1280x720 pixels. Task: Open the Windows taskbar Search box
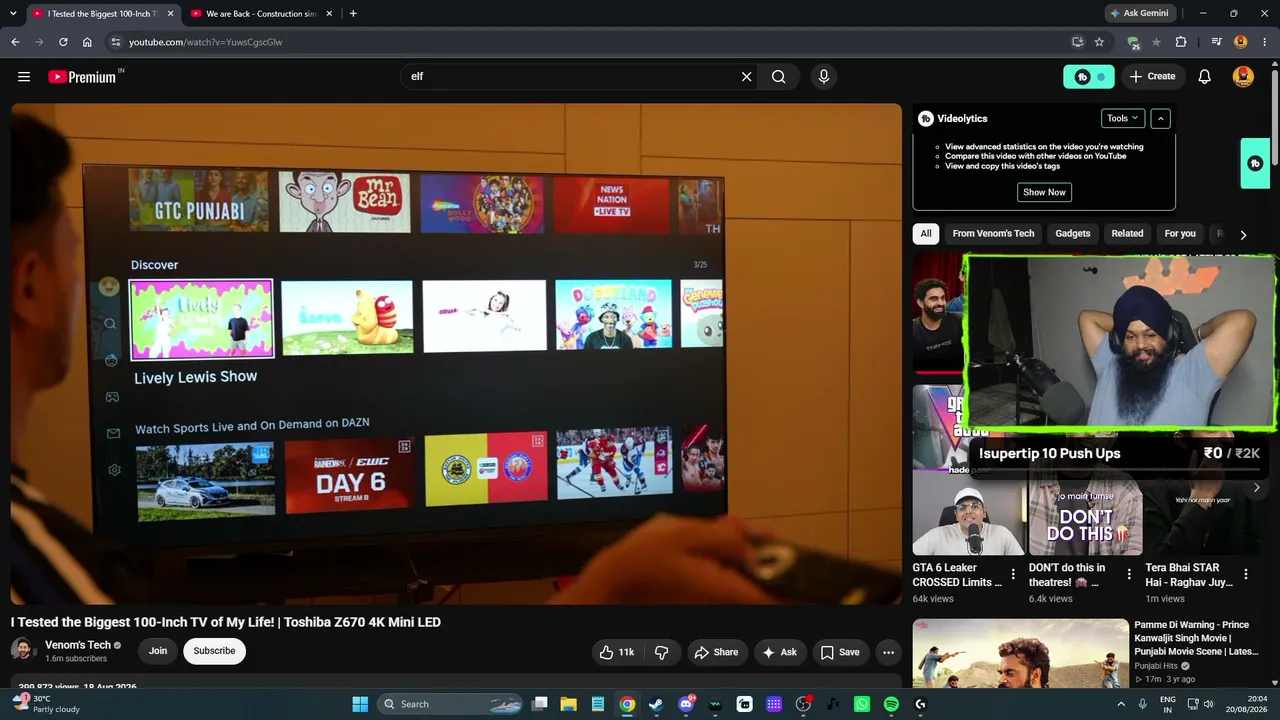(449, 704)
